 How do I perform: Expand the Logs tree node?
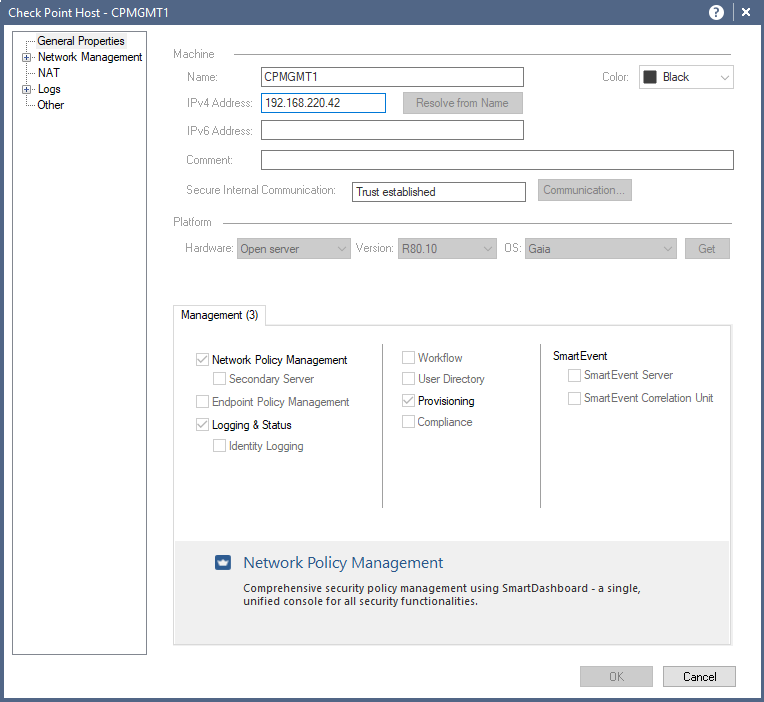point(26,89)
